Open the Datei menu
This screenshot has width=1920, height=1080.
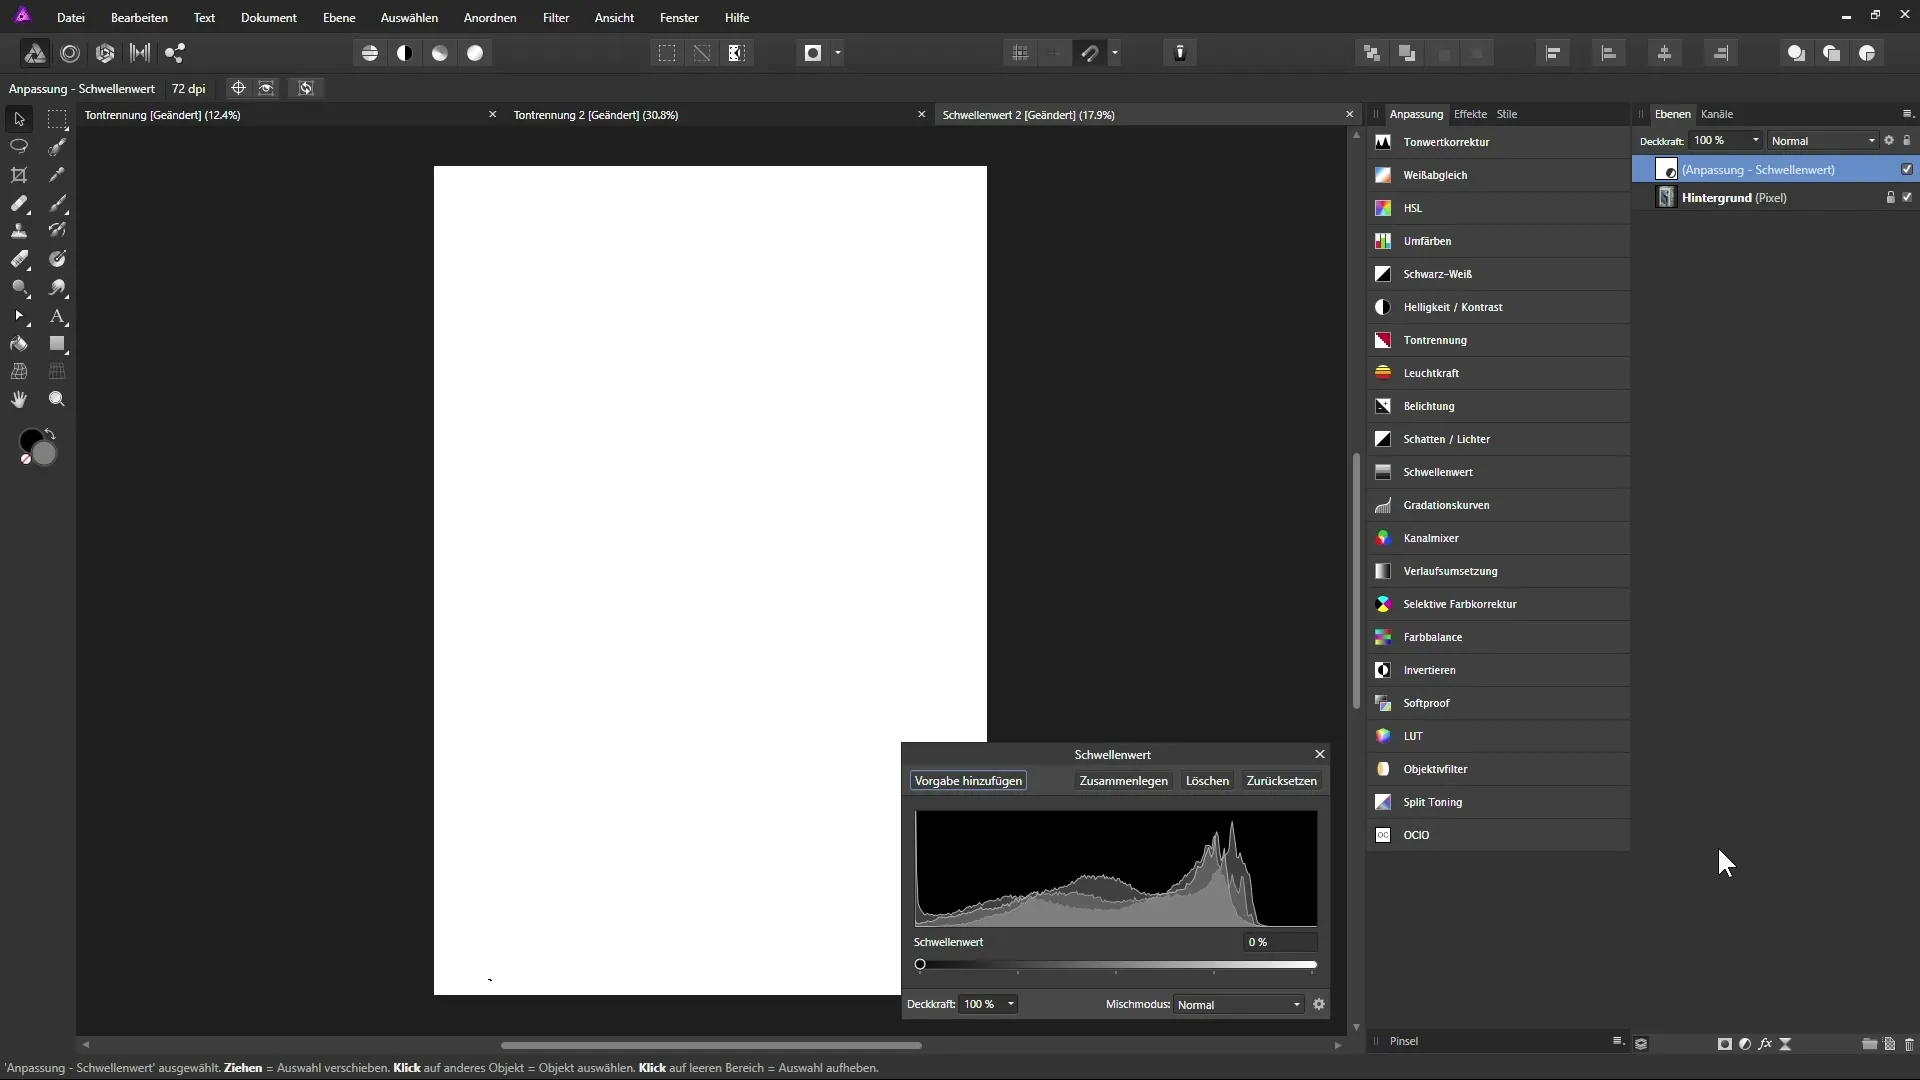pos(70,18)
